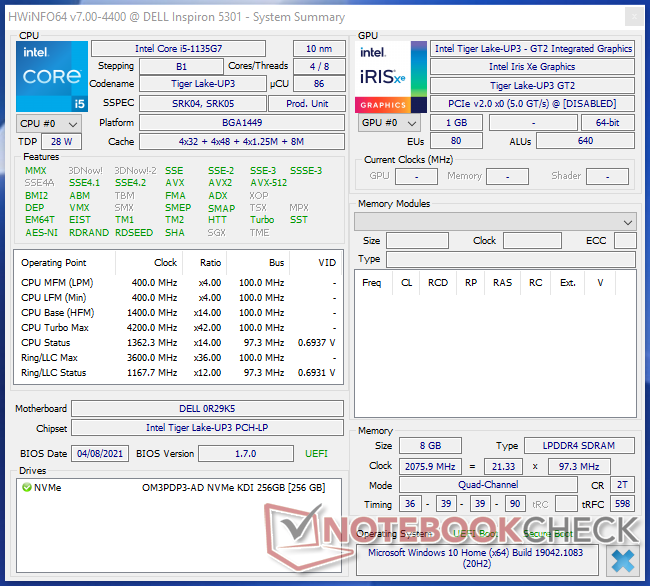Viewport: 650px width, 586px height.
Task: Click the 64-bit GPU bus width field
Action: [608, 123]
